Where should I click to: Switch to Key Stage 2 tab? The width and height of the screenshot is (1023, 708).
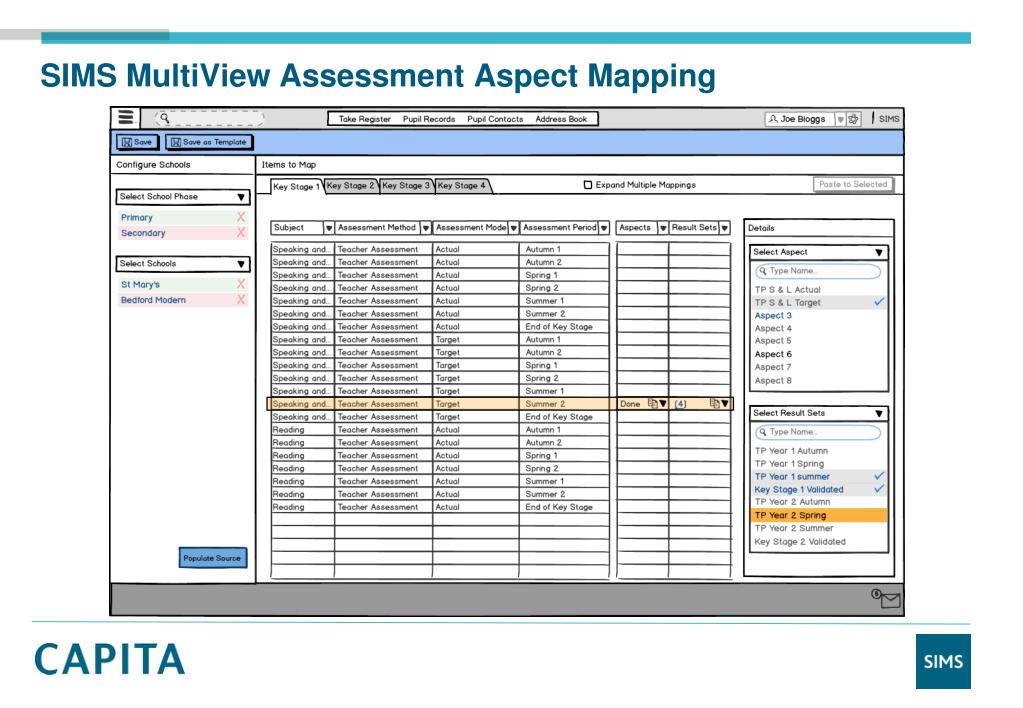tap(350, 185)
